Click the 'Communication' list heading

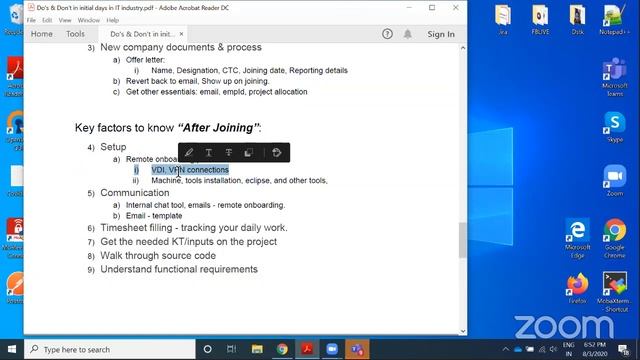tap(135, 193)
